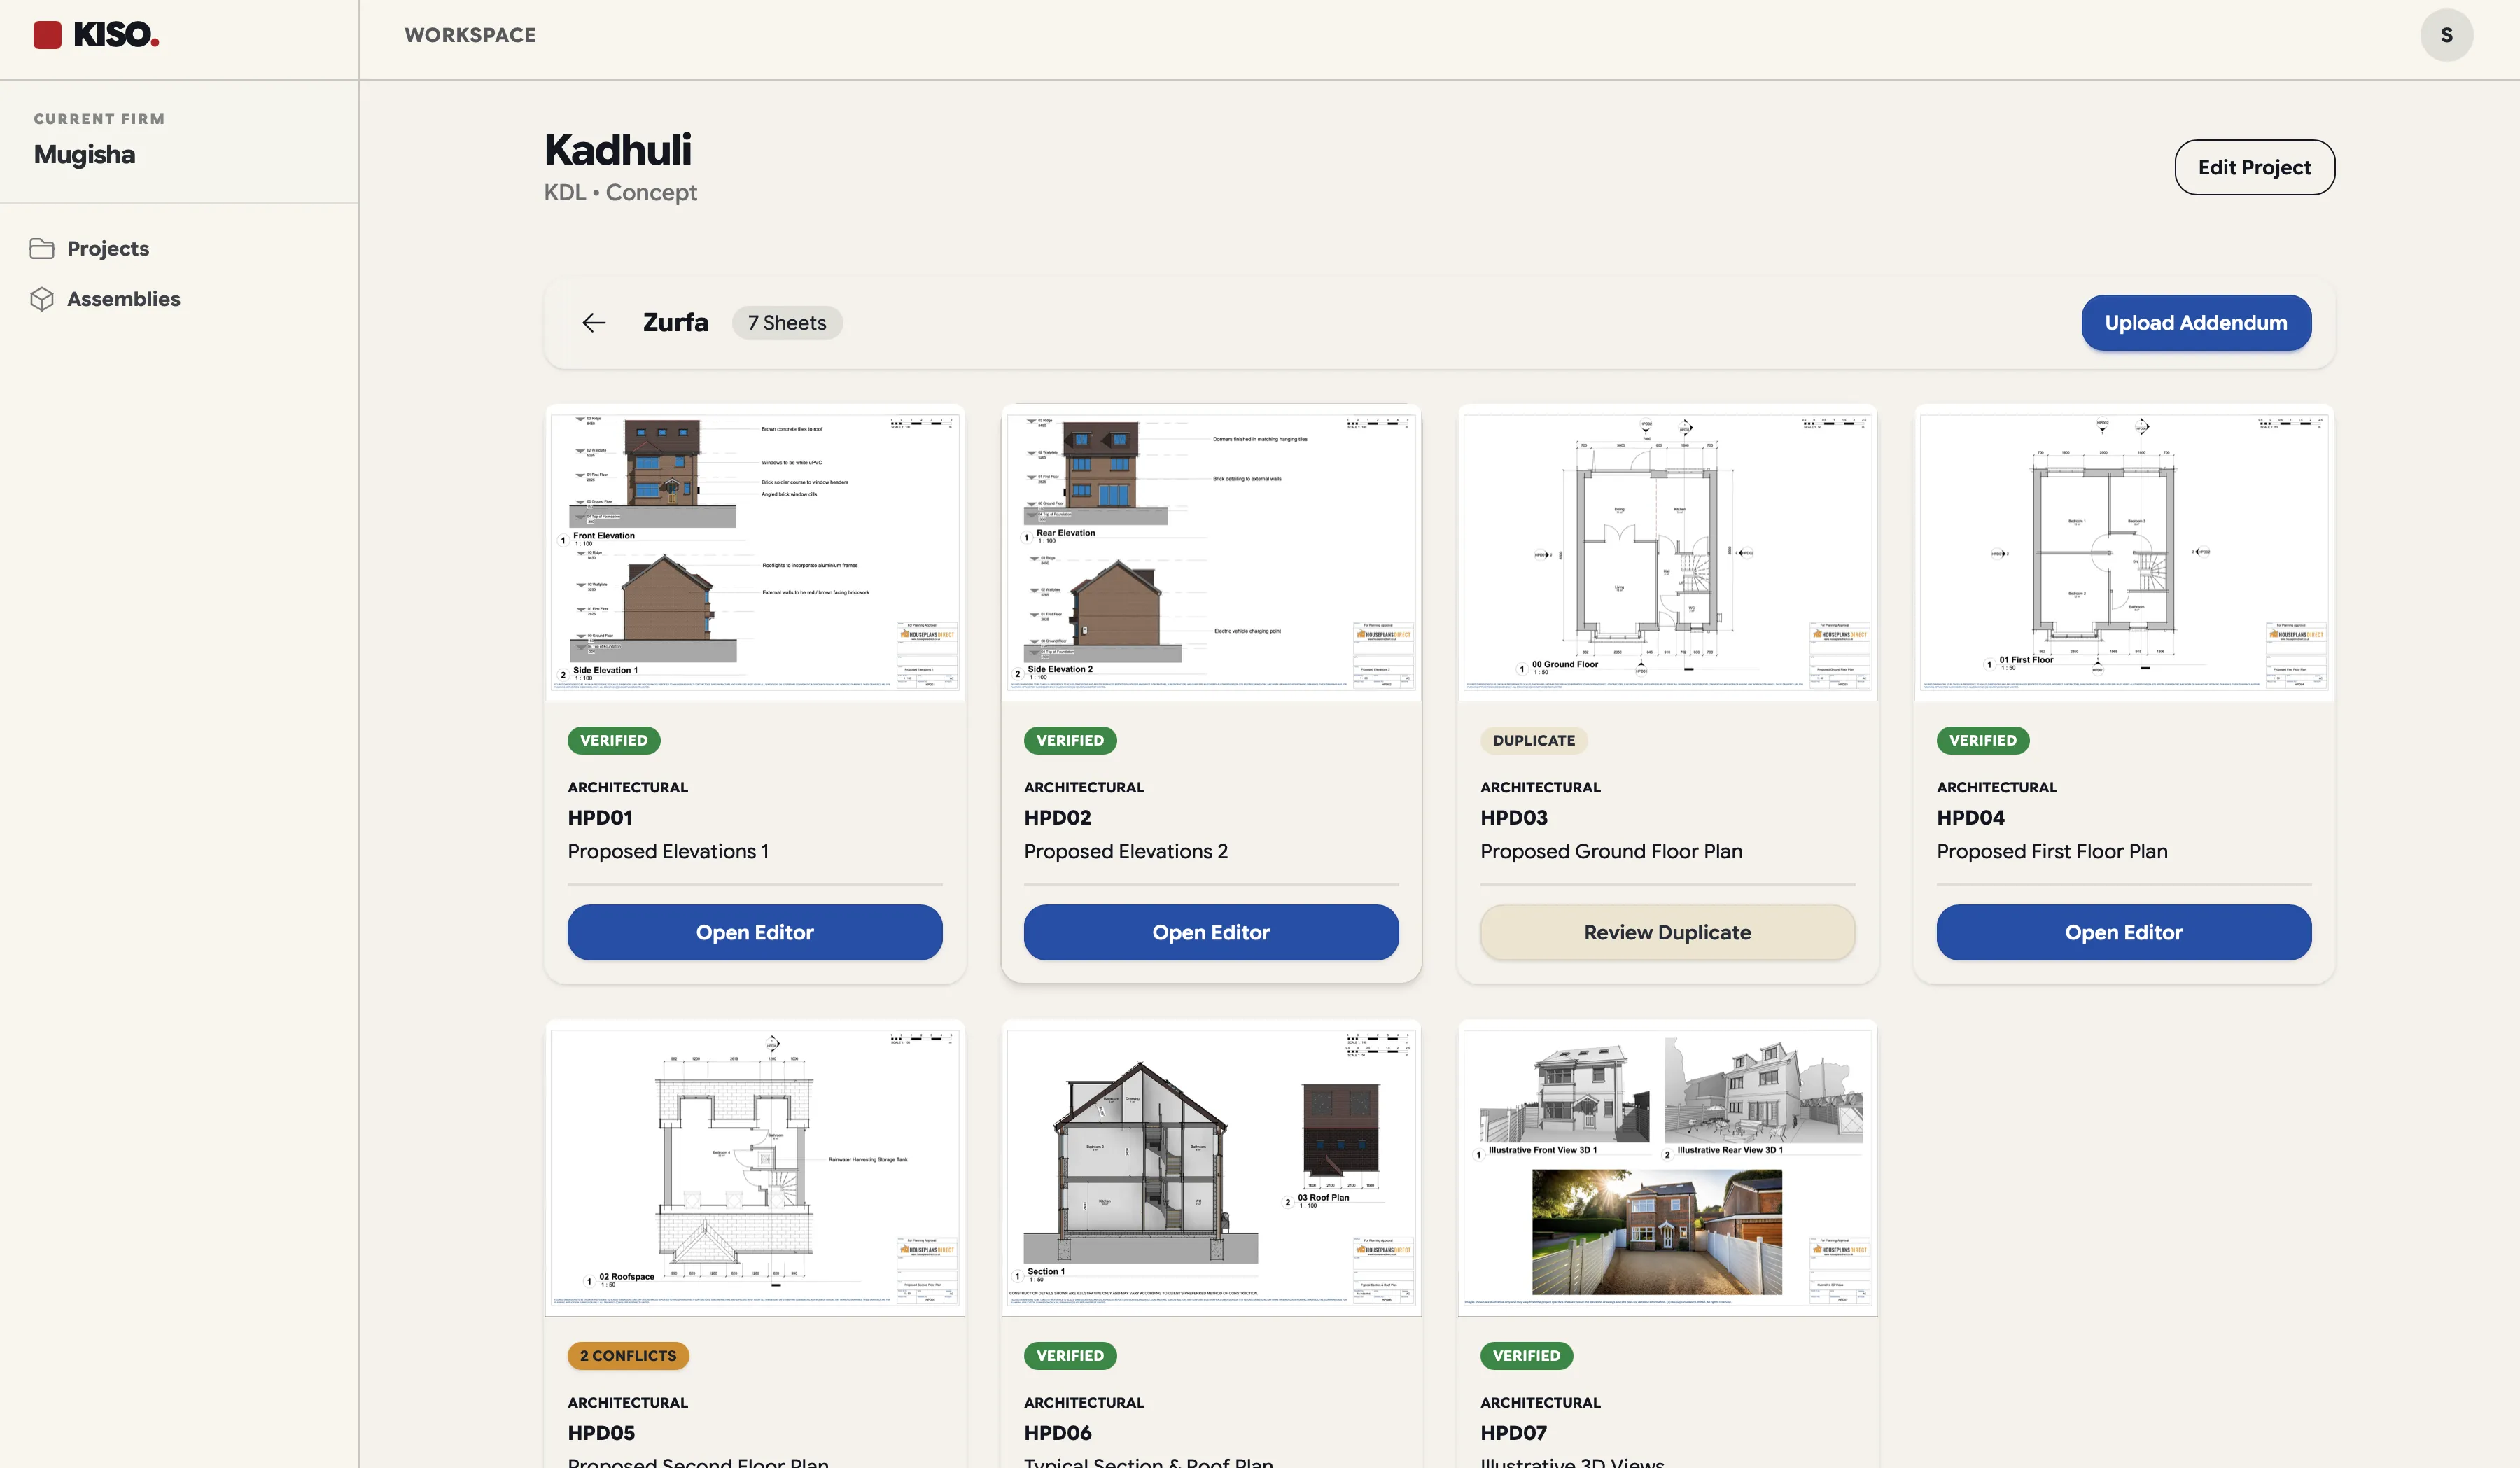Open Assemblies in the sidebar

coord(123,299)
